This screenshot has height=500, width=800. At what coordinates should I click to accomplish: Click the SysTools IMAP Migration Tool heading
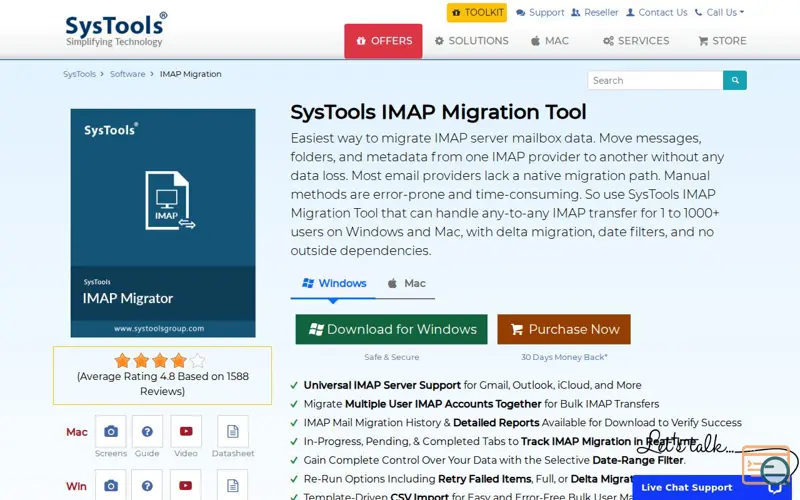click(x=438, y=112)
